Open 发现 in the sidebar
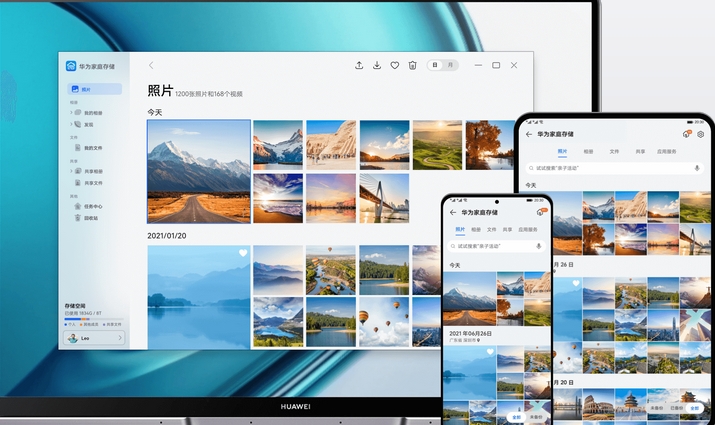The width and height of the screenshot is (715, 425). point(88,124)
